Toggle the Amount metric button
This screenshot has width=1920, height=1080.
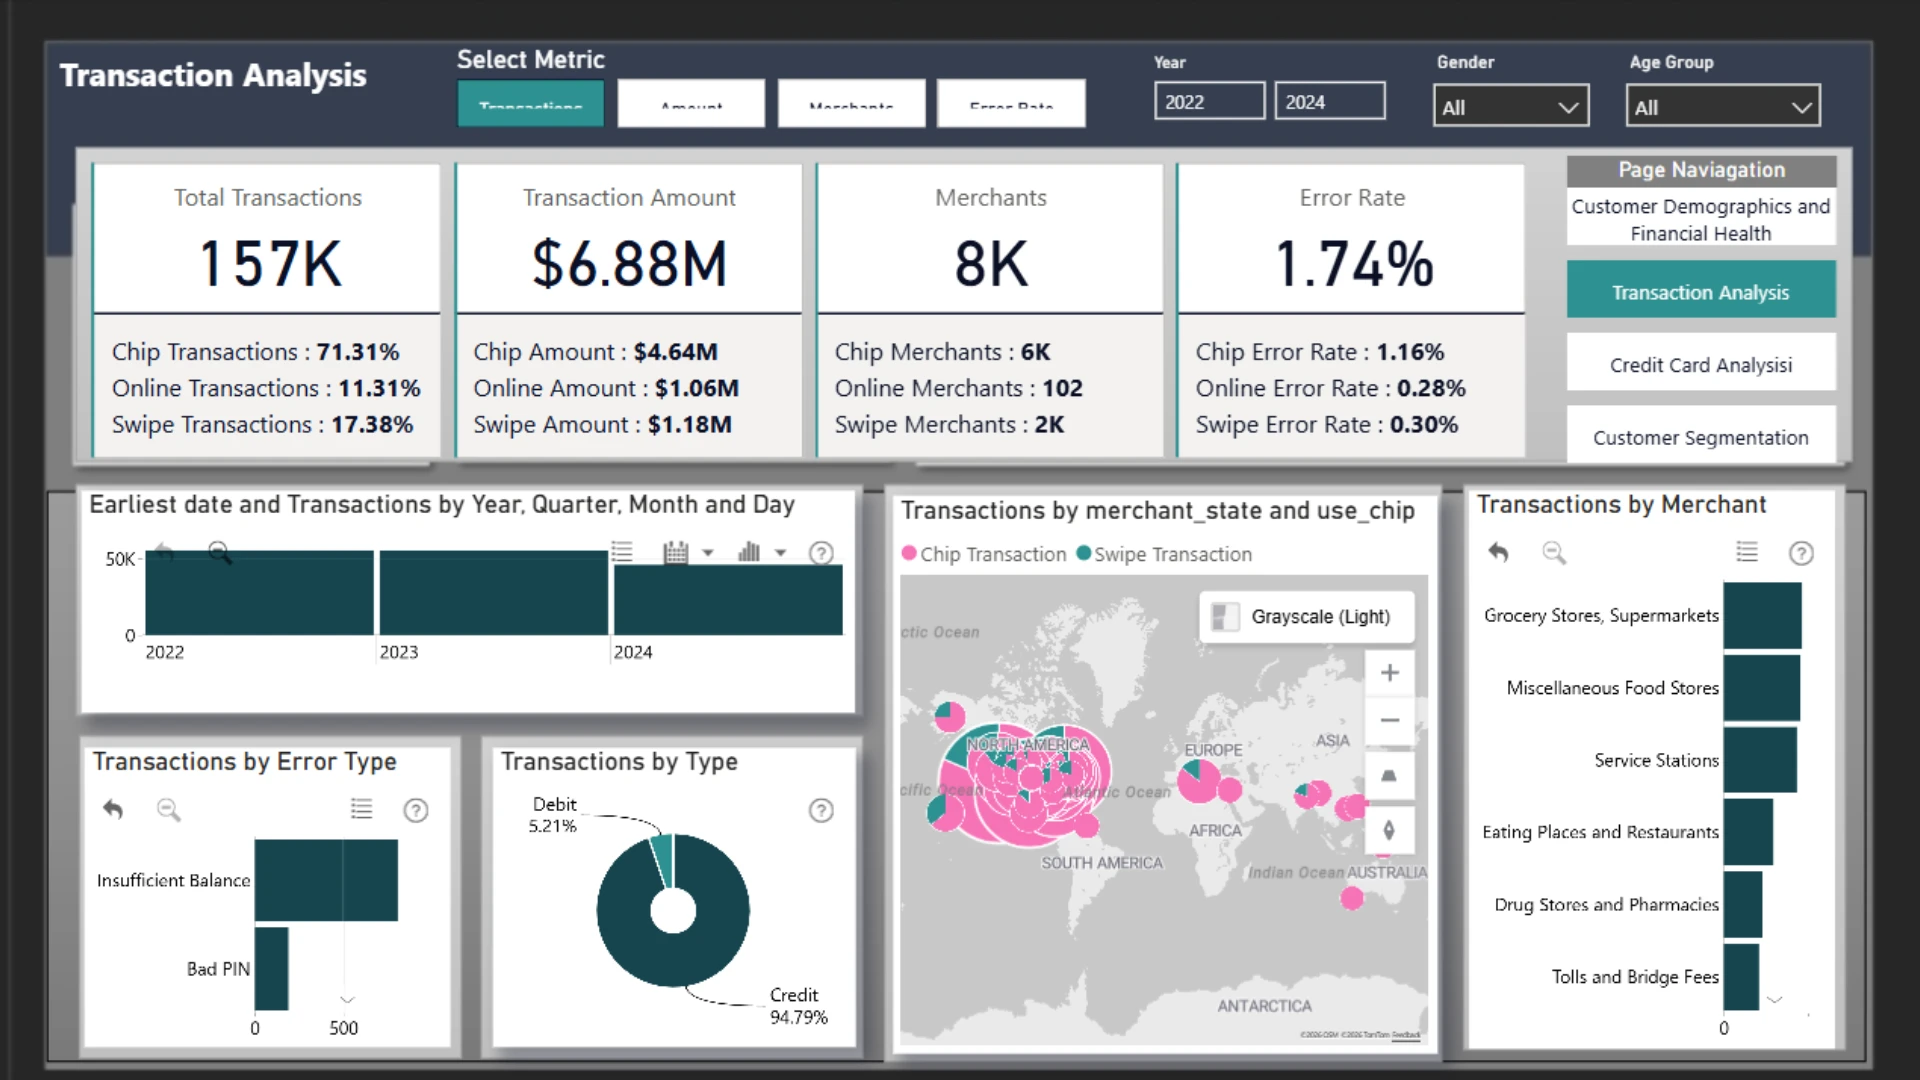[691, 103]
